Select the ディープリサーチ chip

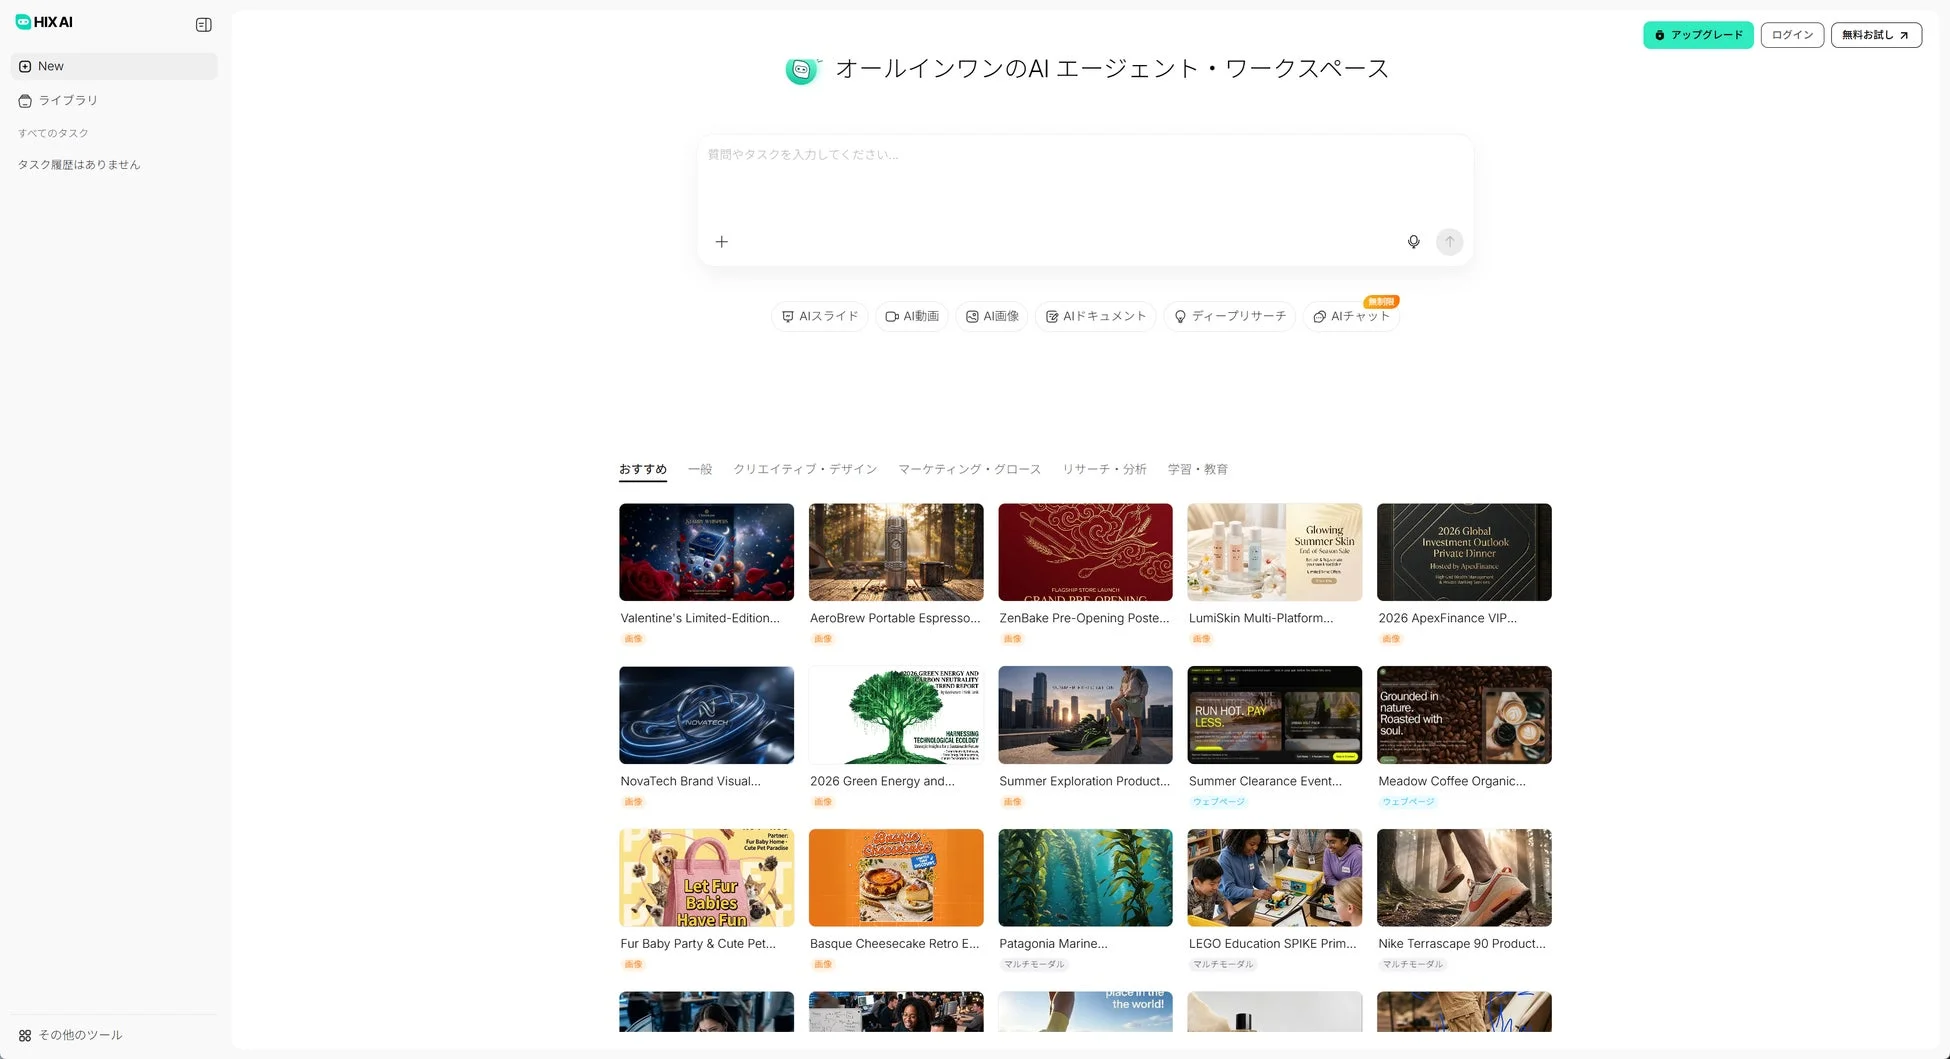[1230, 316]
